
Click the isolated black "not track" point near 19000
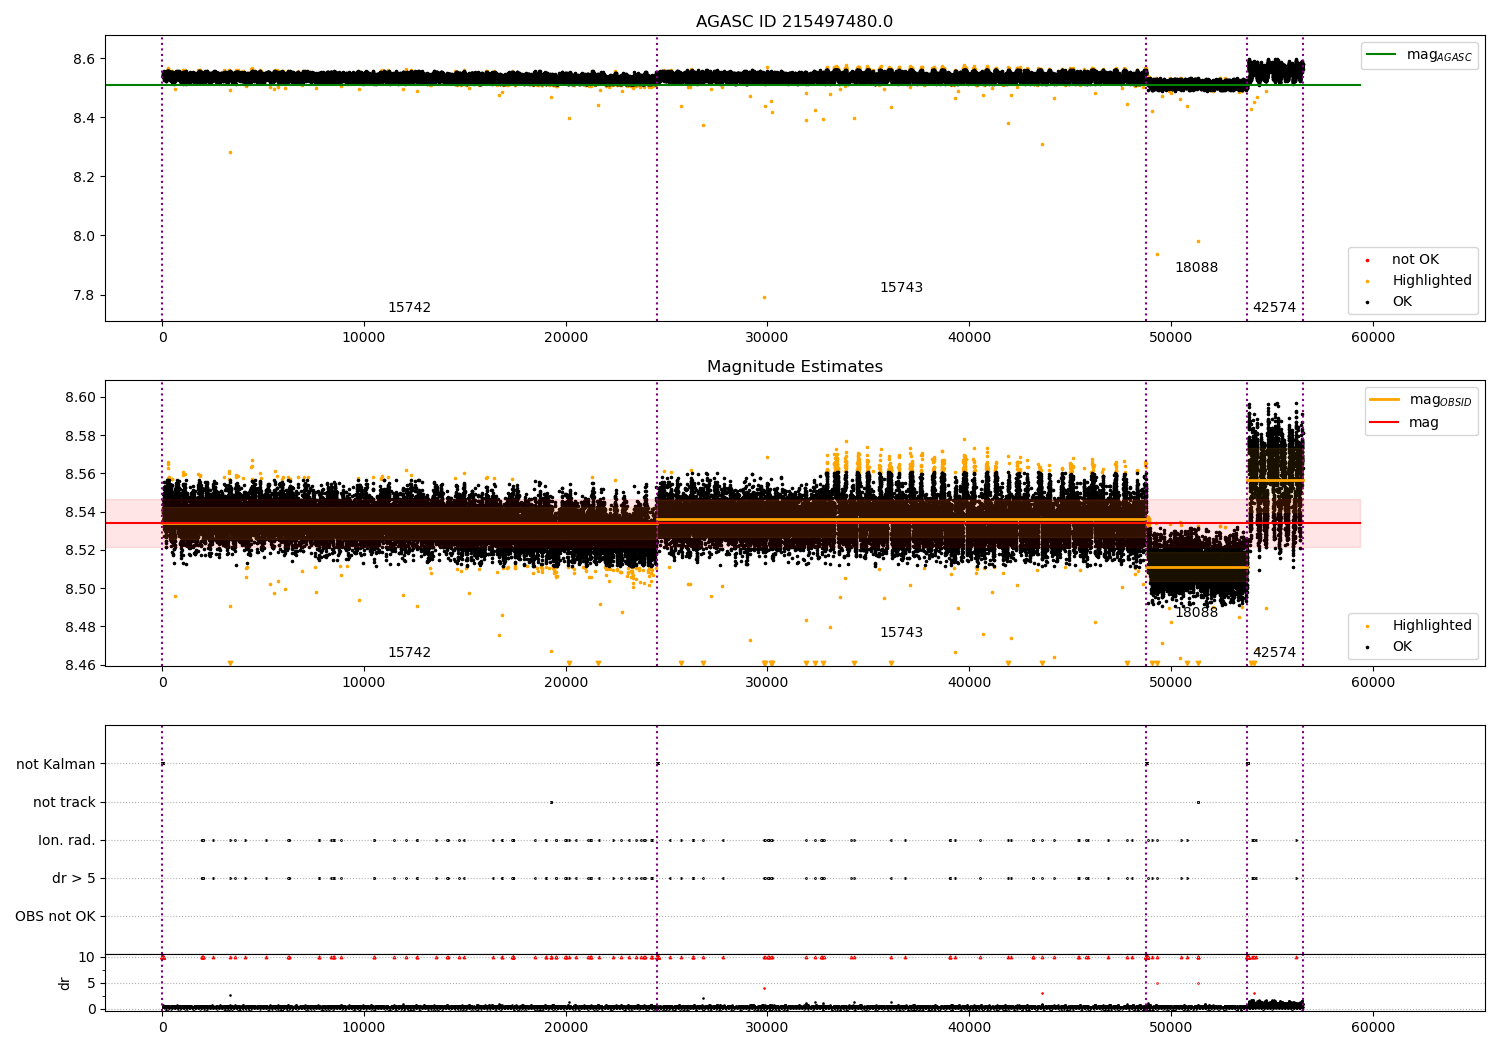[551, 802]
